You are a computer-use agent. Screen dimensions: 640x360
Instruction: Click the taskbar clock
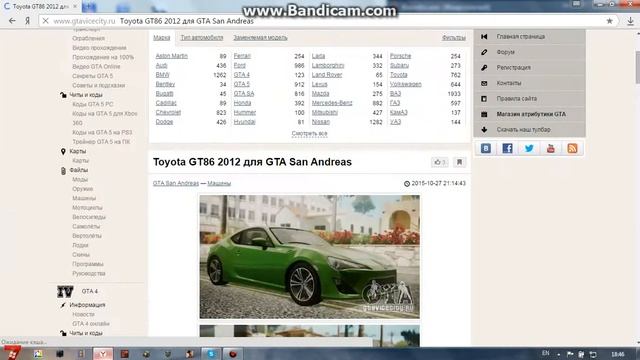tap(618, 354)
